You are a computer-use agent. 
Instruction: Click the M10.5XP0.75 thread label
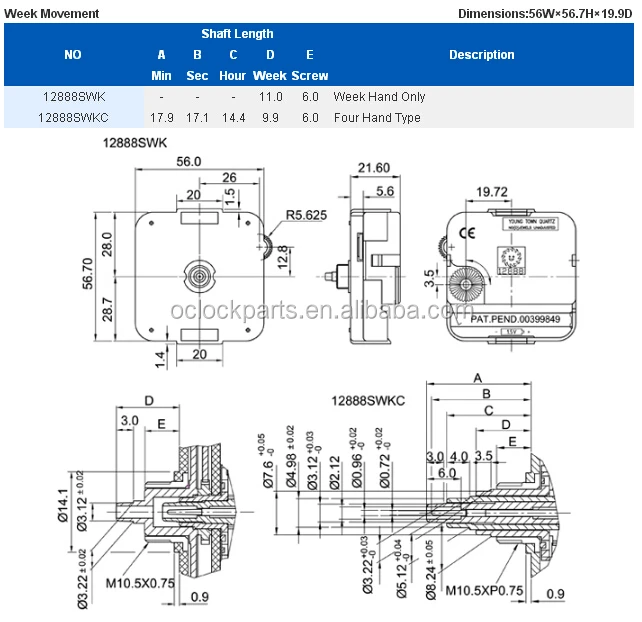(x=484, y=590)
